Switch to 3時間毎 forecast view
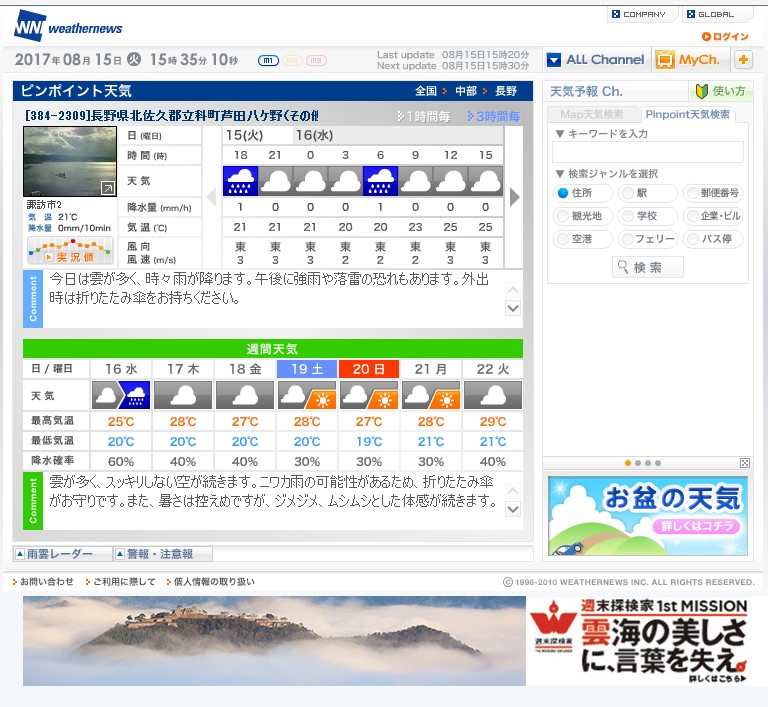Screen dimensions: 768x707 [x=491, y=117]
